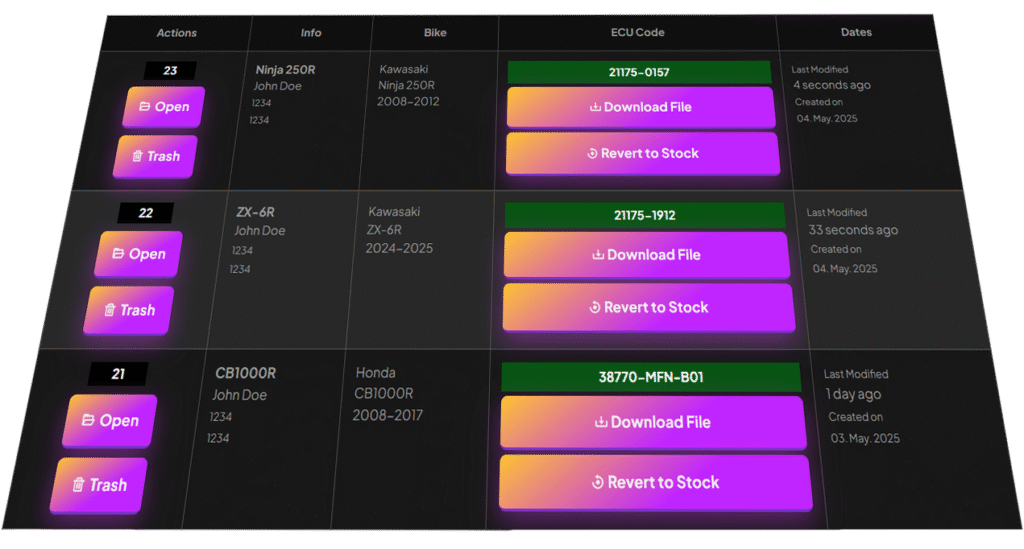Select the Actions column header
The width and height of the screenshot is (1024, 549).
click(177, 33)
